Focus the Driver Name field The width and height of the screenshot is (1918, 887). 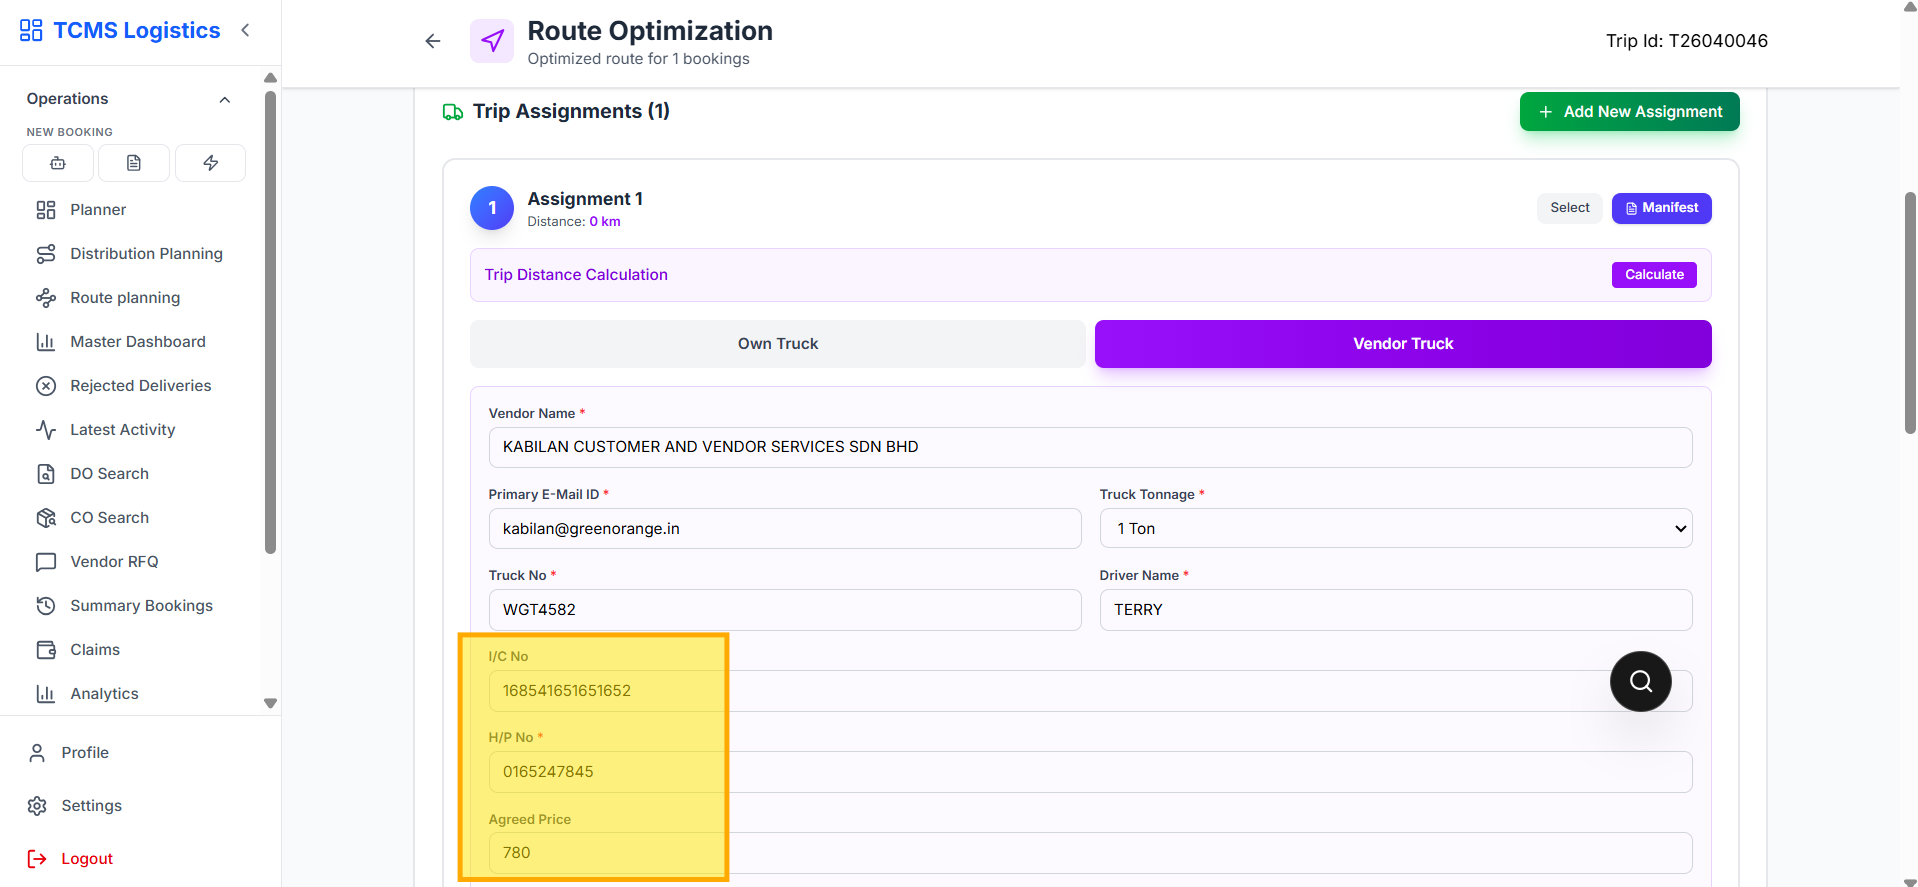[1396, 610]
